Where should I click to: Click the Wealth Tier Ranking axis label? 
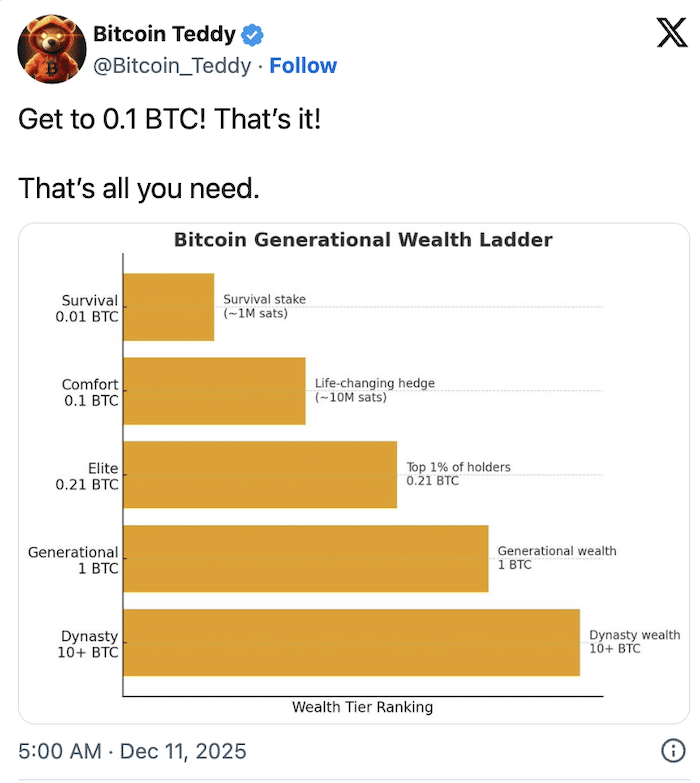click(362, 707)
